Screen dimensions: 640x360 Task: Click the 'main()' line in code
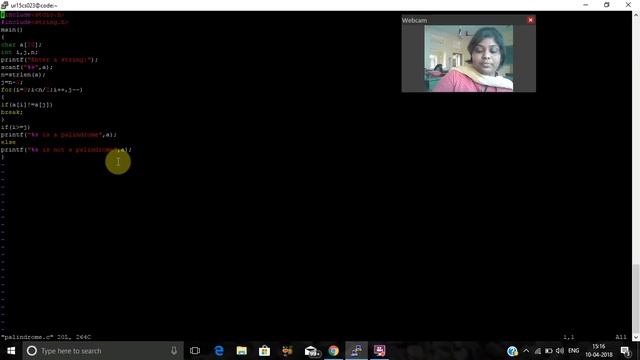tap(12, 30)
